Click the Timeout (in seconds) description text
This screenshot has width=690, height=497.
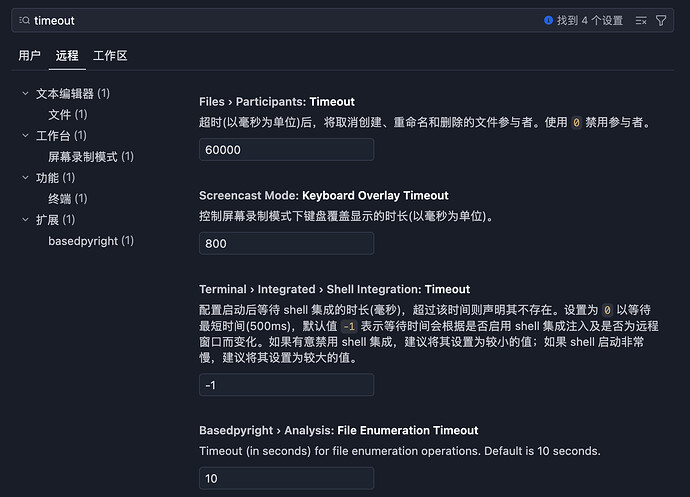tap(400, 451)
